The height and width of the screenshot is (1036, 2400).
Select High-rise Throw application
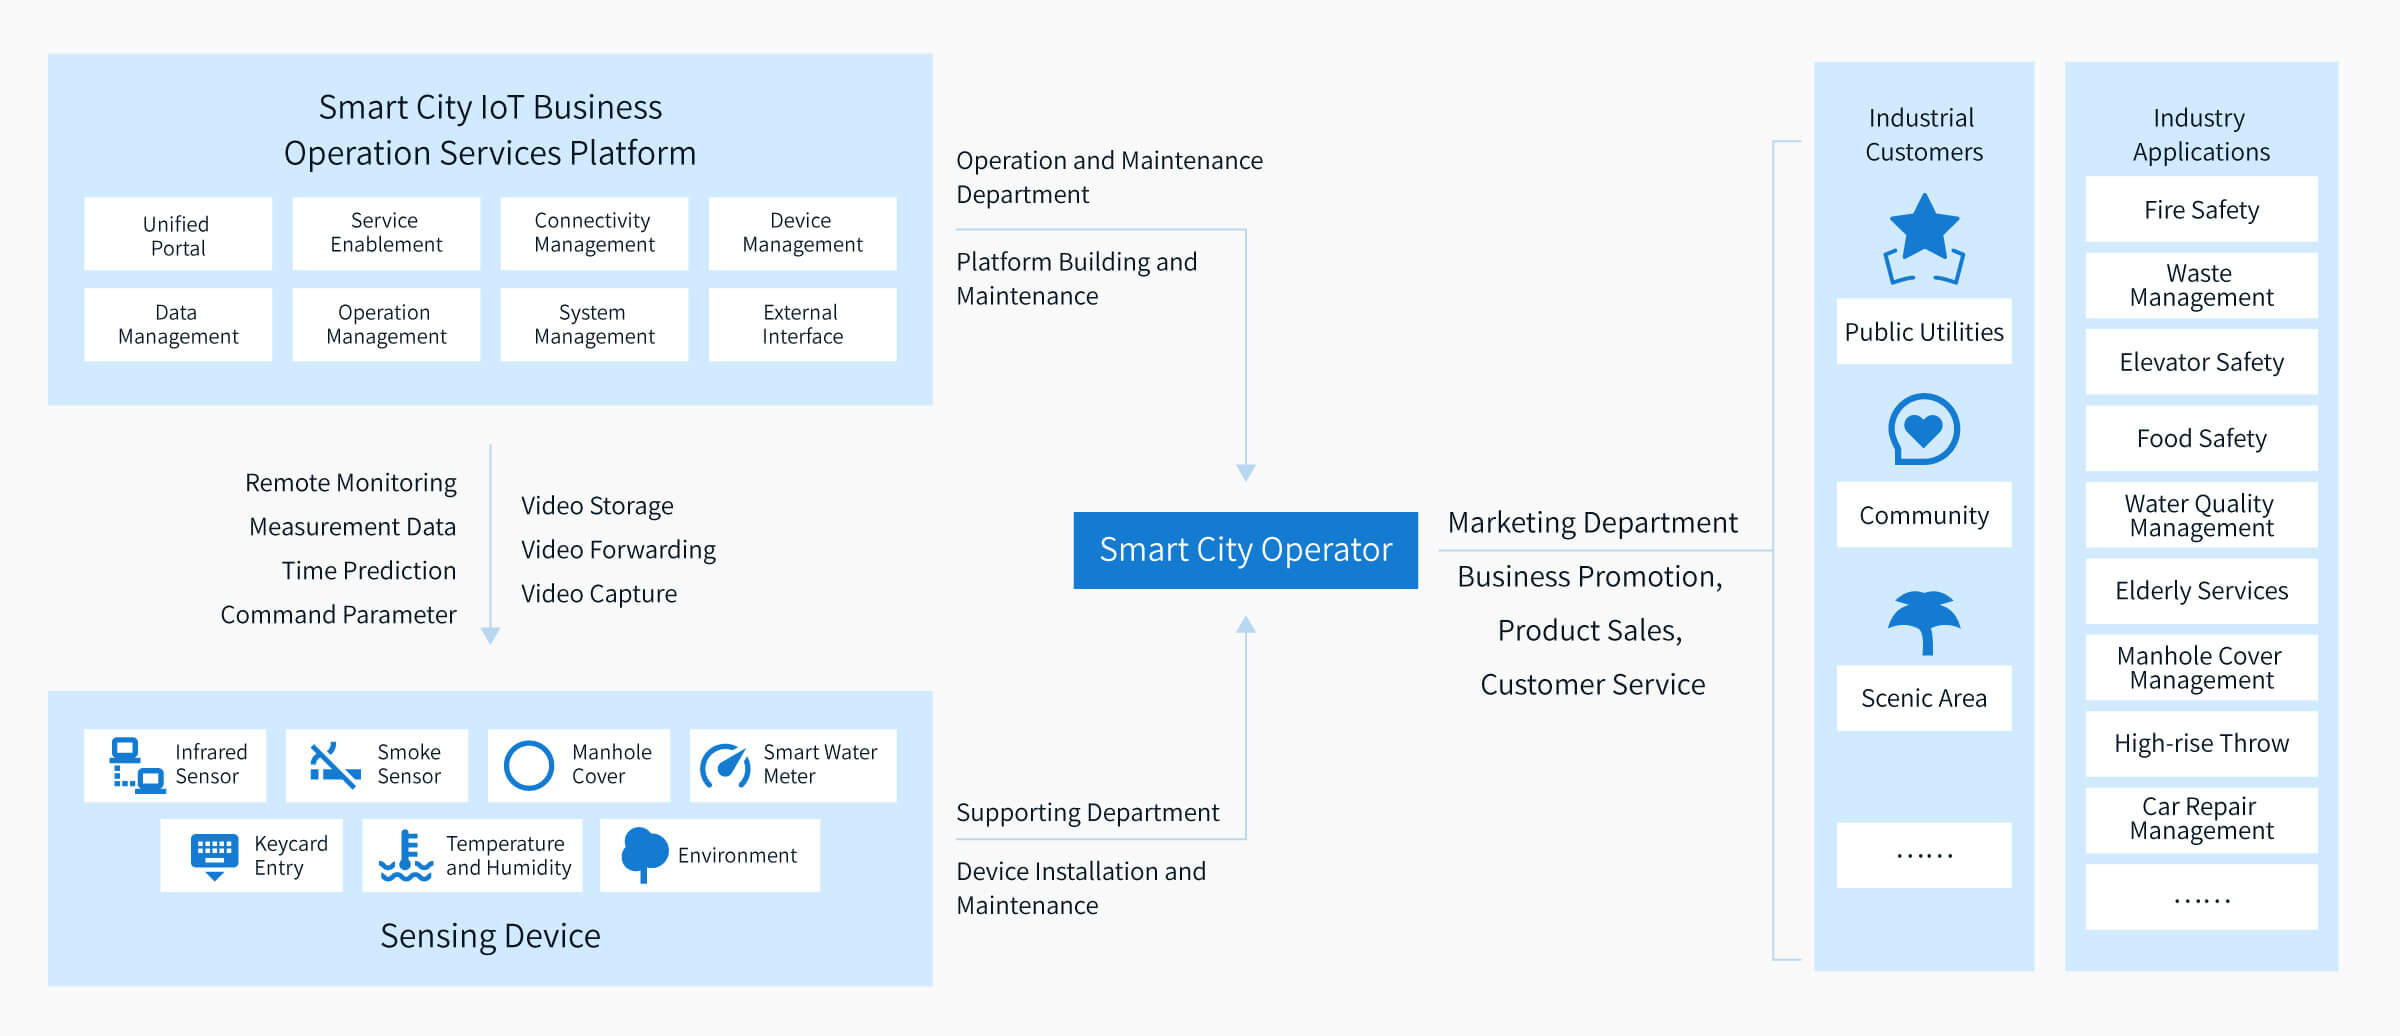click(x=2201, y=743)
